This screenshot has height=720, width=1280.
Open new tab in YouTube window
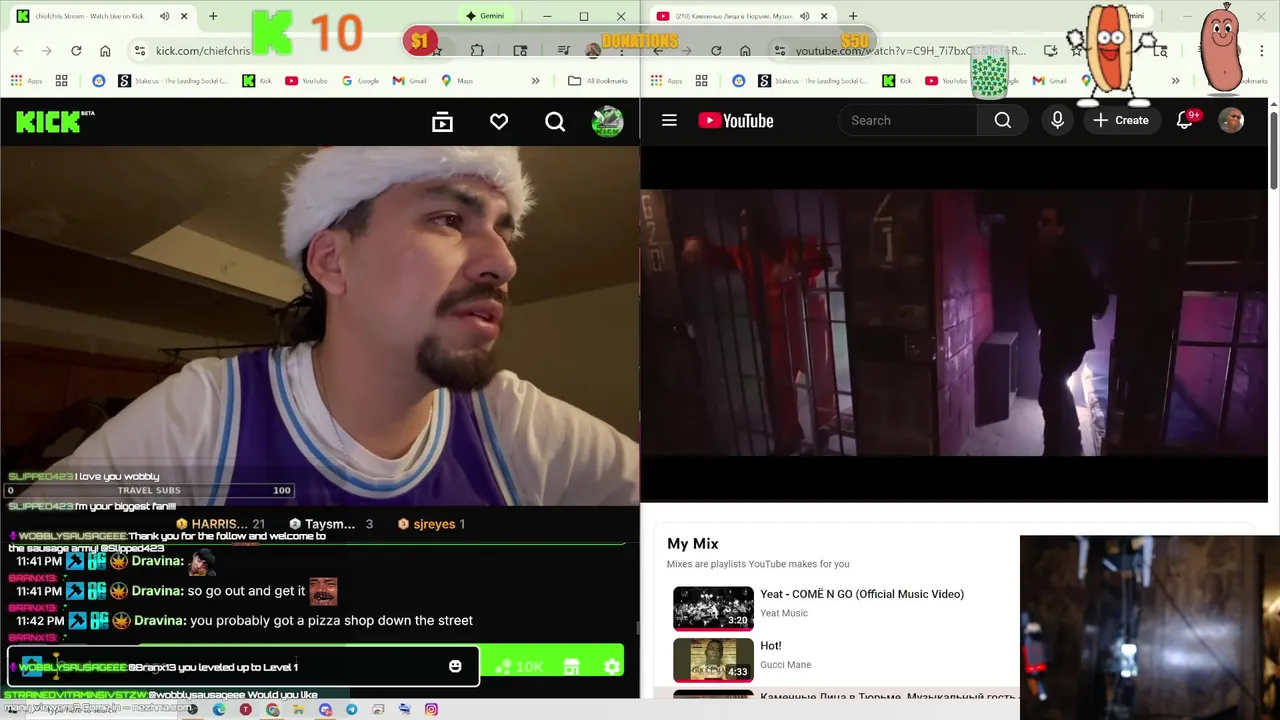(853, 16)
